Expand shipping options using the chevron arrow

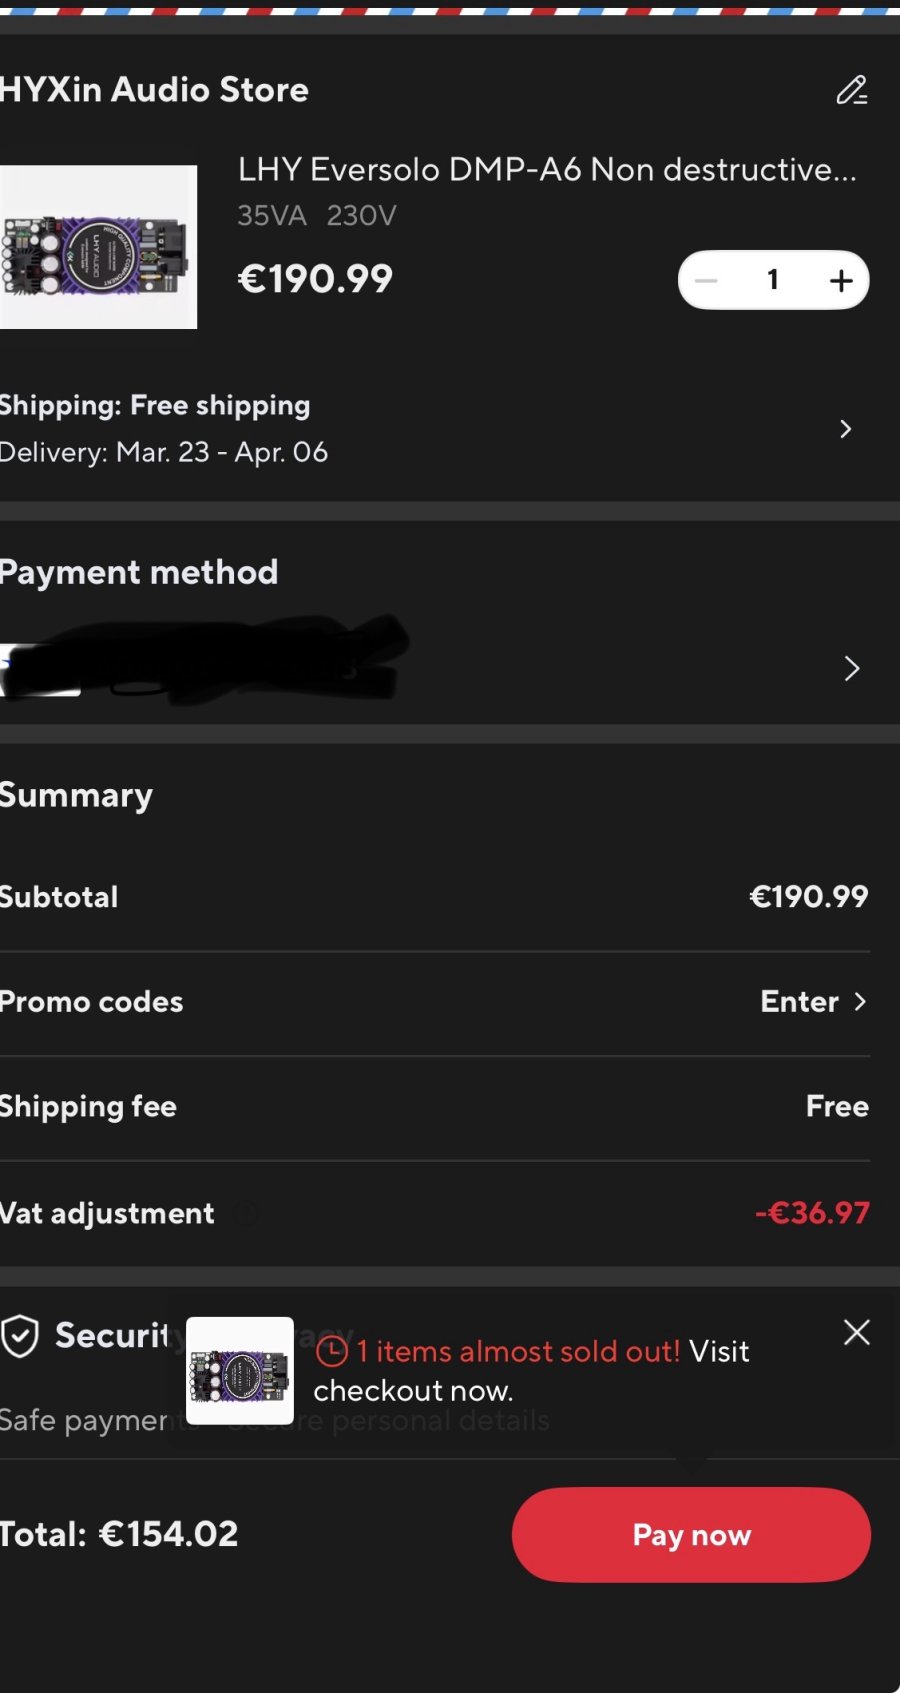coord(846,429)
